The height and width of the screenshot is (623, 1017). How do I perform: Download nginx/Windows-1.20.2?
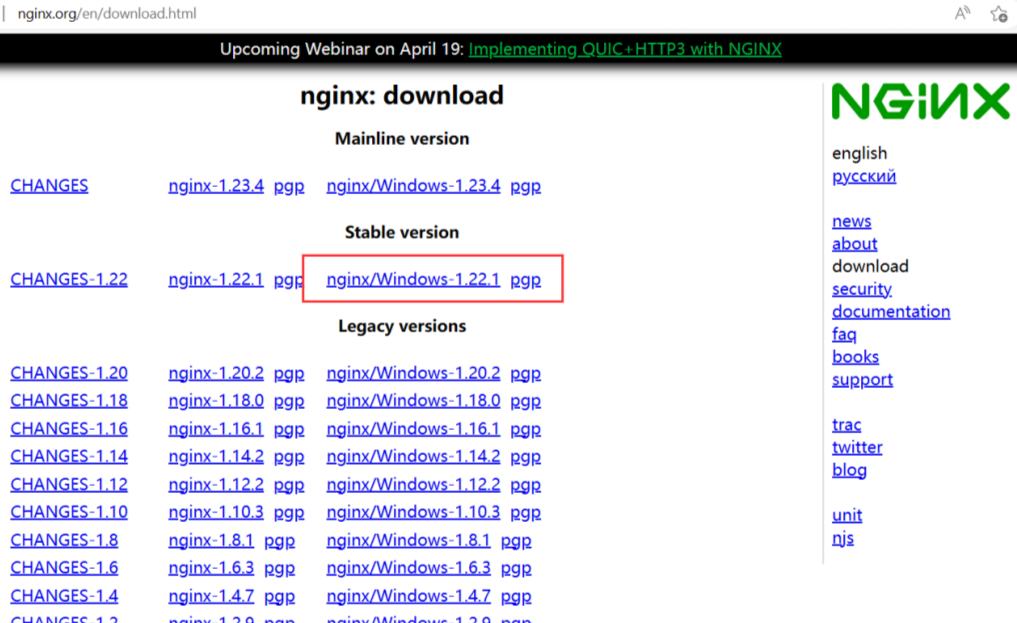pos(413,373)
